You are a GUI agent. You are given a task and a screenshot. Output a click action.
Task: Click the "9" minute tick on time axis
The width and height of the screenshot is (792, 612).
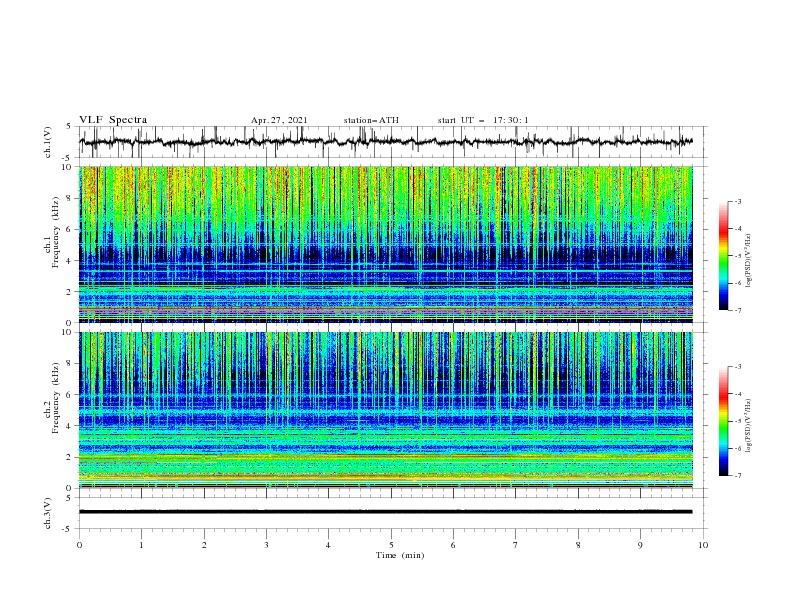[640, 545]
